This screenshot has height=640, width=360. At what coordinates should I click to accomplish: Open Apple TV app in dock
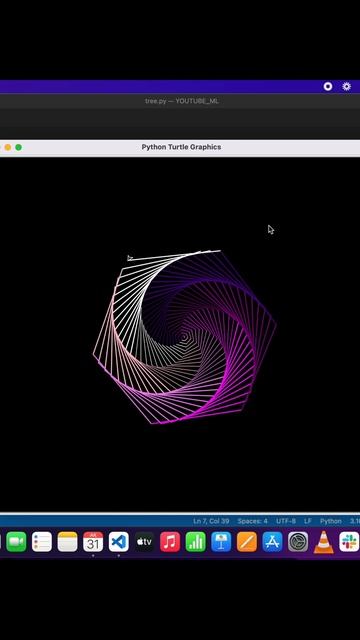click(x=144, y=542)
